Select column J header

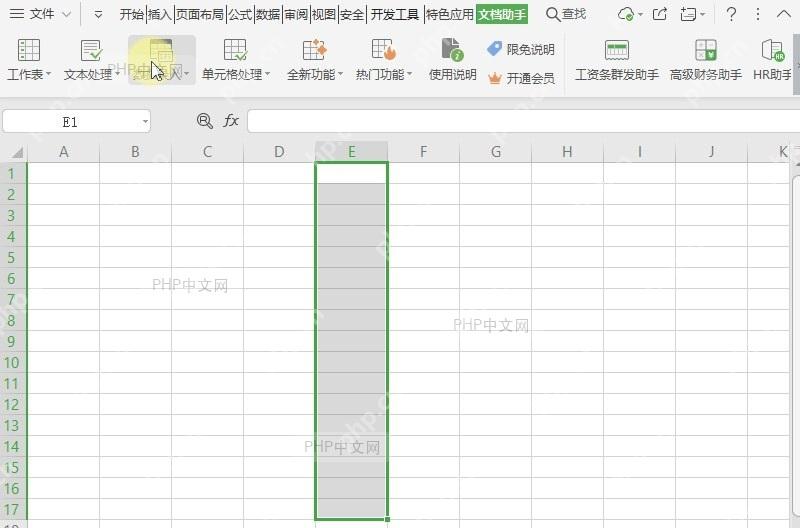tap(711, 152)
